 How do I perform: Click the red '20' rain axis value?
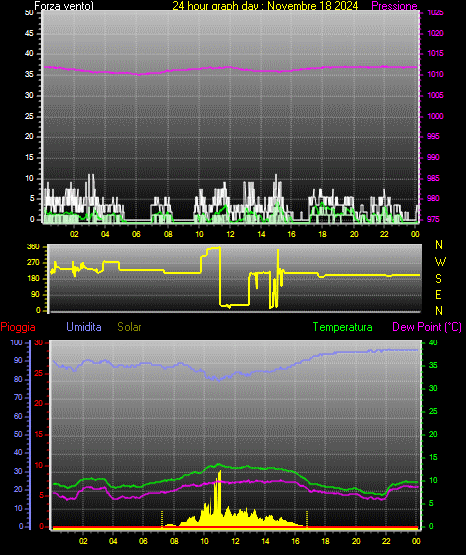pyautogui.click(x=39, y=404)
